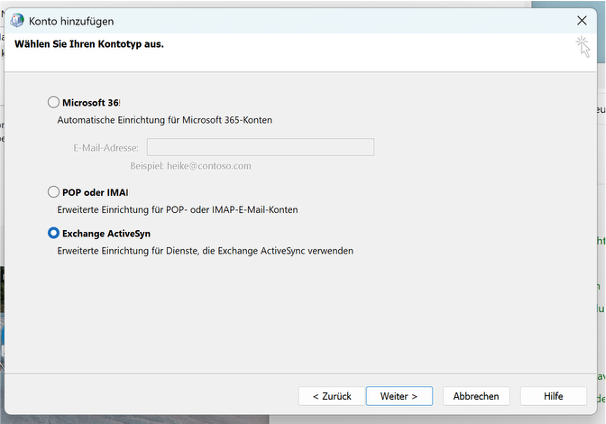The width and height of the screenshot is (606, 424).
Task: Close the Konto hinzufügen dialog
Action: tap(582, 20)
